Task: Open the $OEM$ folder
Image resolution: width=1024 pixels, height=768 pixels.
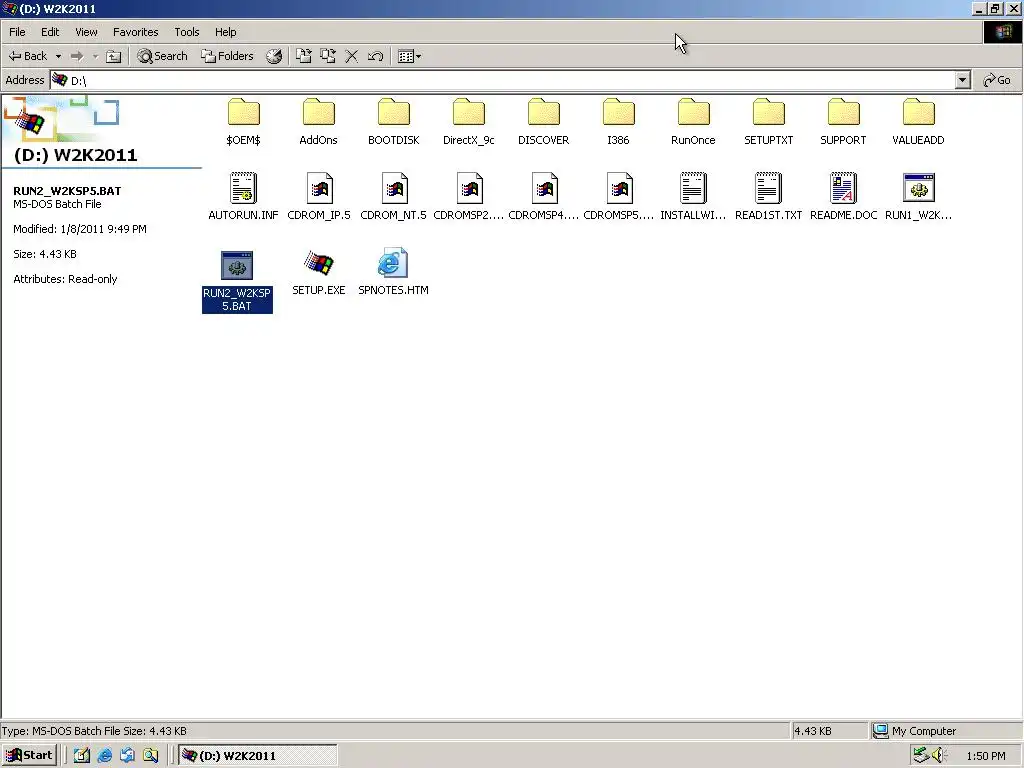Action: (x=244, y=123)
